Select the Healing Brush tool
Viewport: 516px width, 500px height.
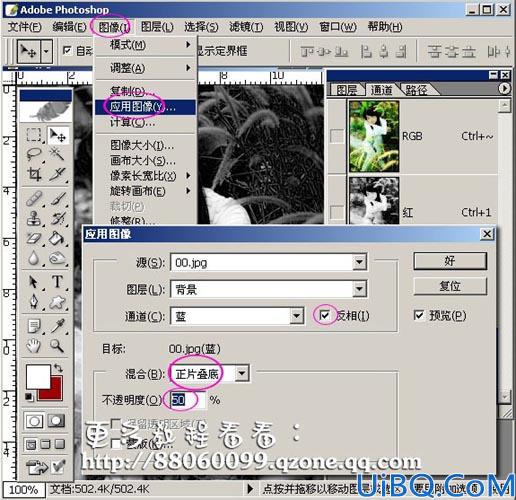(34, 199)
